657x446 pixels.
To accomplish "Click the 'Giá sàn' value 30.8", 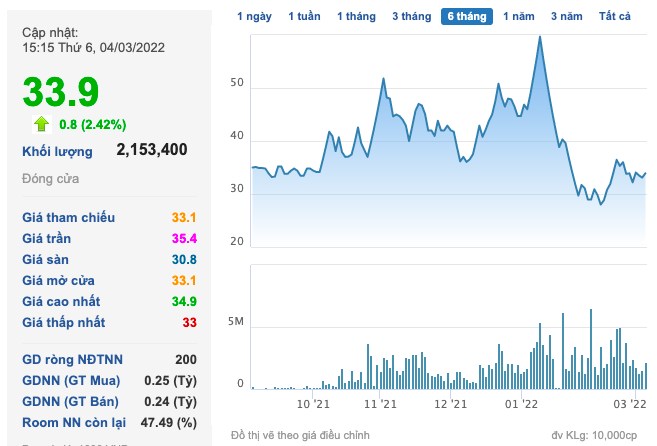I will coord(184,259).
